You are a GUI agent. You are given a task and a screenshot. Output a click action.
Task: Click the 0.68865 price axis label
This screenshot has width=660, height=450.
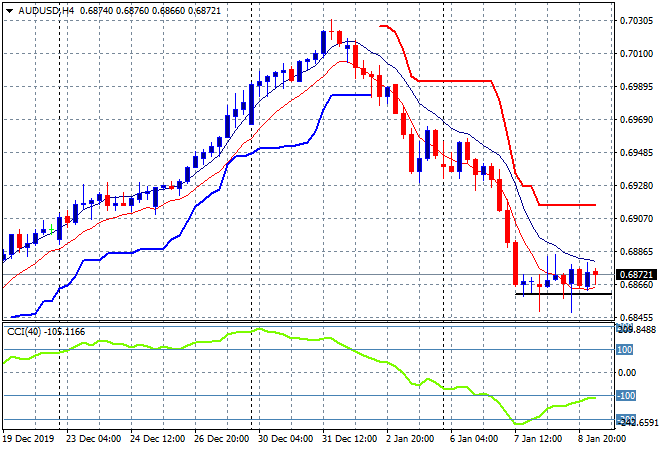pos(637,252)
